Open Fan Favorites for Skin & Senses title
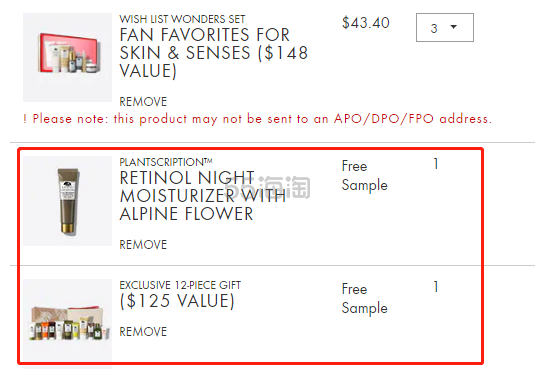535x376 pixels. click(214, 53)
